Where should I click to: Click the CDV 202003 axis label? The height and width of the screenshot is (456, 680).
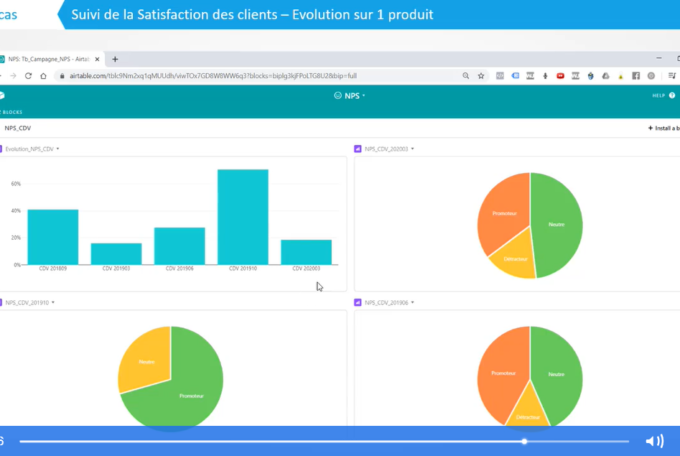pyautogui.click(x=306, y=269)
